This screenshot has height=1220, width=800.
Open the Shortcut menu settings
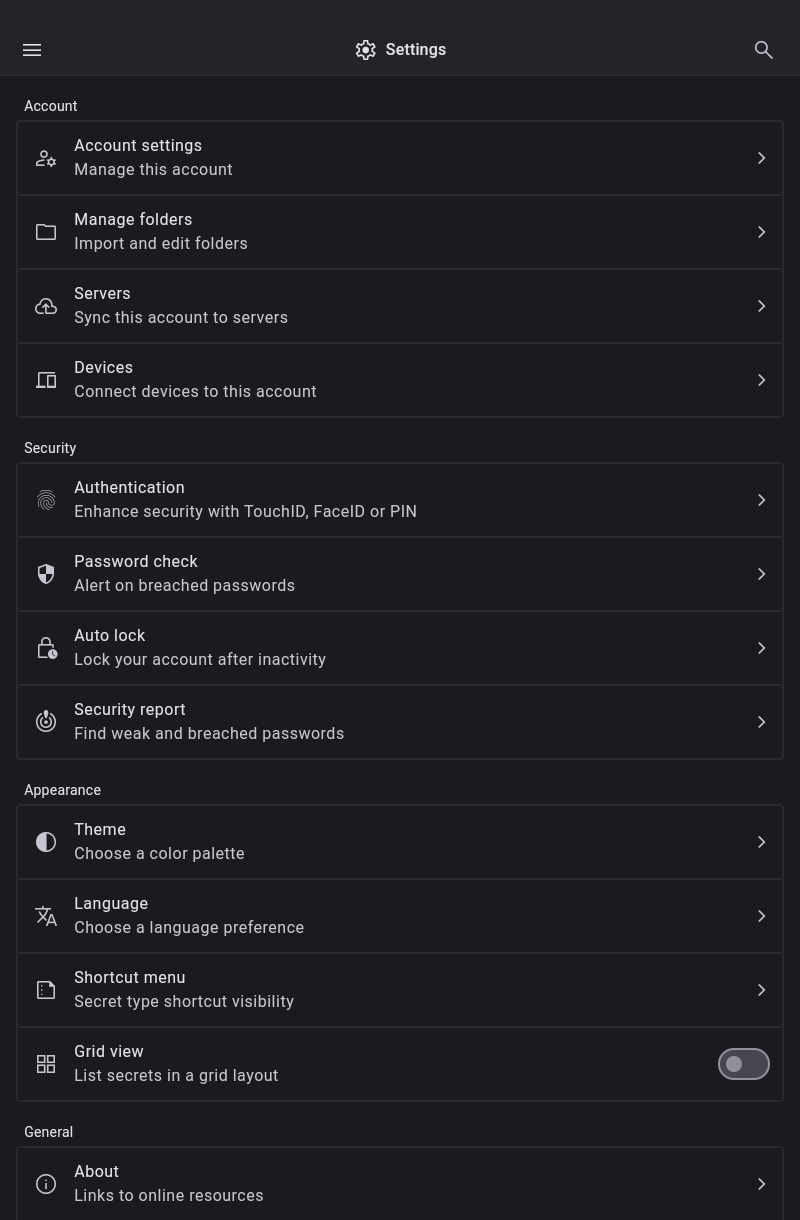[400, 990]
